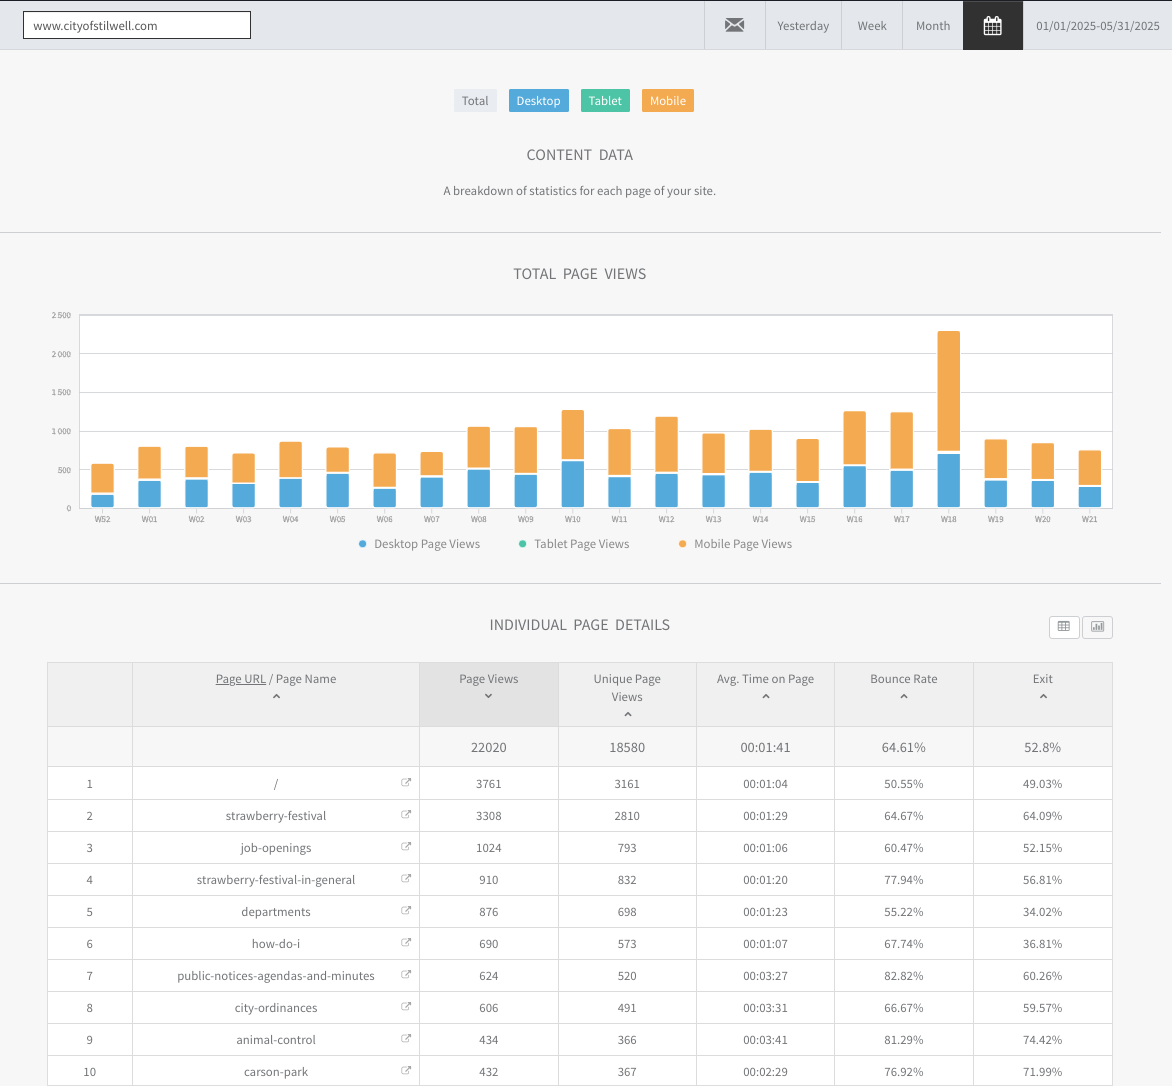Image resolution: width=1172 pixels, height=1086 pixels.
Task: Toggle the Mobile device filter
Action: pos(667,101)
